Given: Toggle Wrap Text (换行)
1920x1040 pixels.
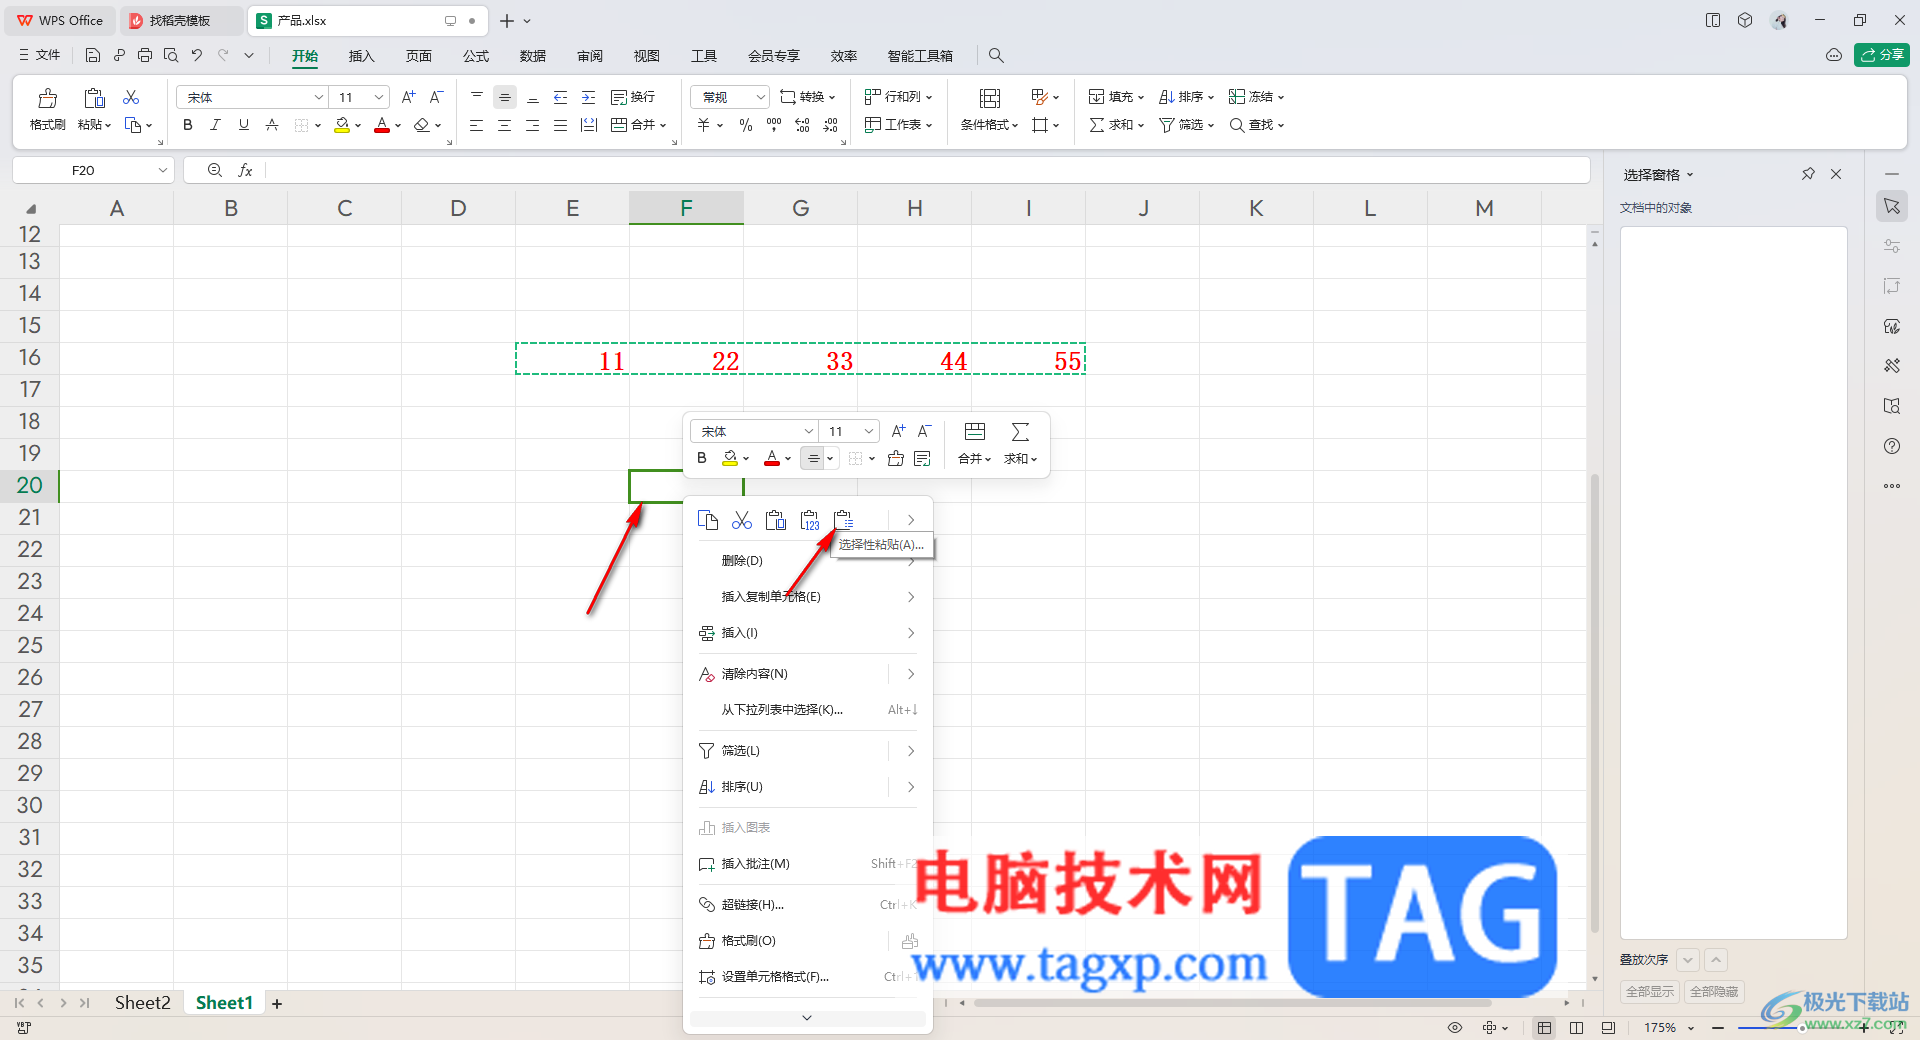Looking at the screenshot, I should pos(633,97).
